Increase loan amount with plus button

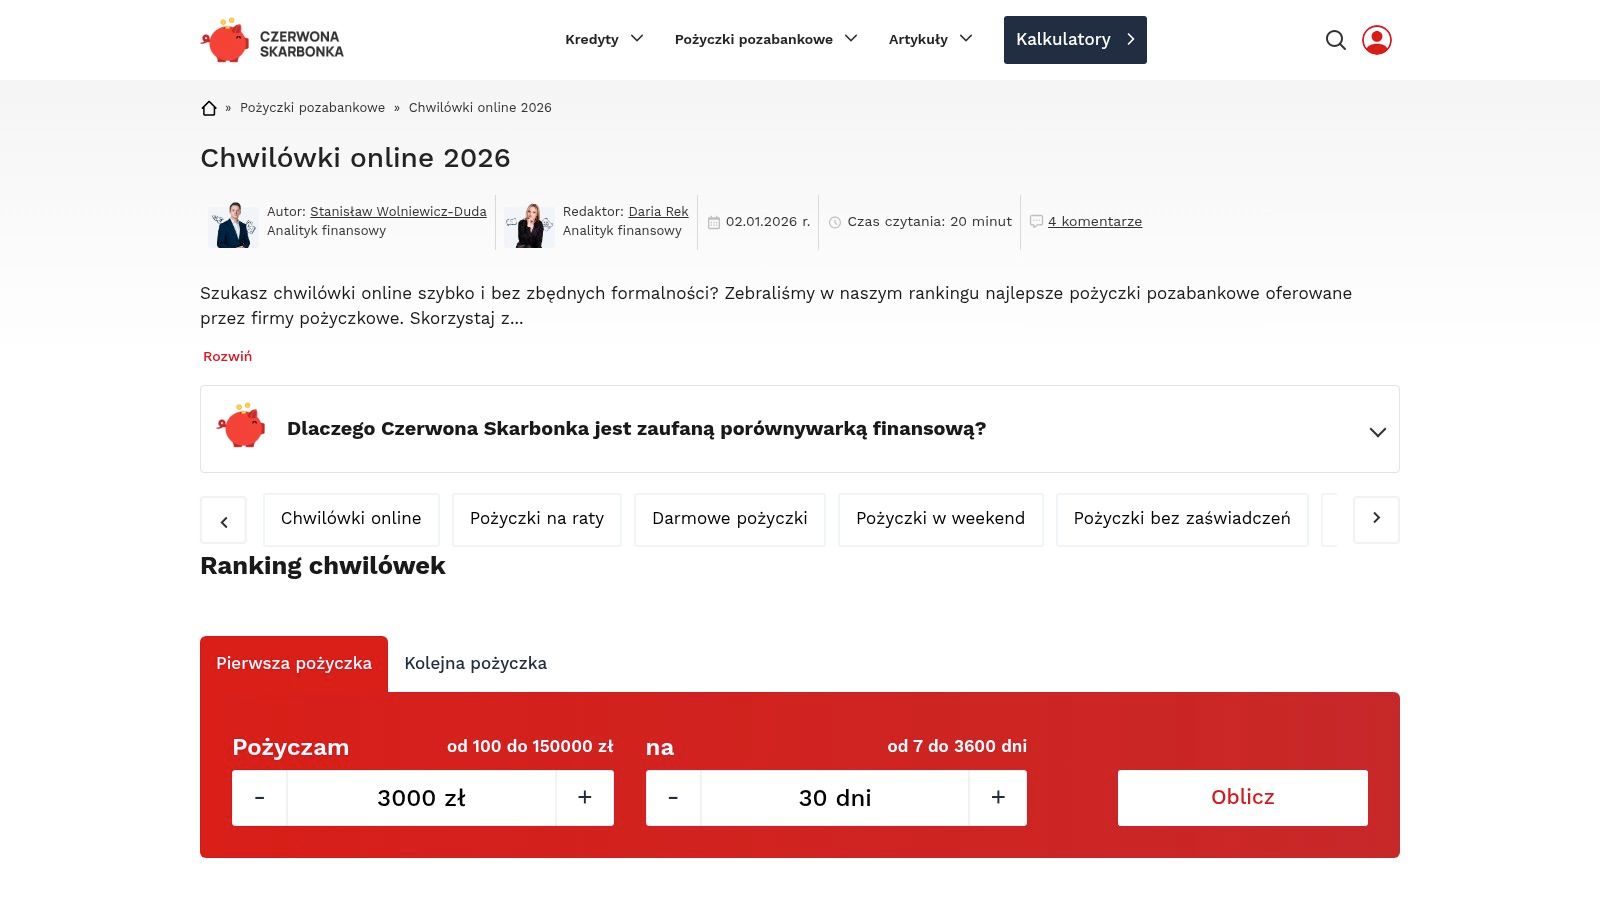pyautogui.click(x=585, y=798)
